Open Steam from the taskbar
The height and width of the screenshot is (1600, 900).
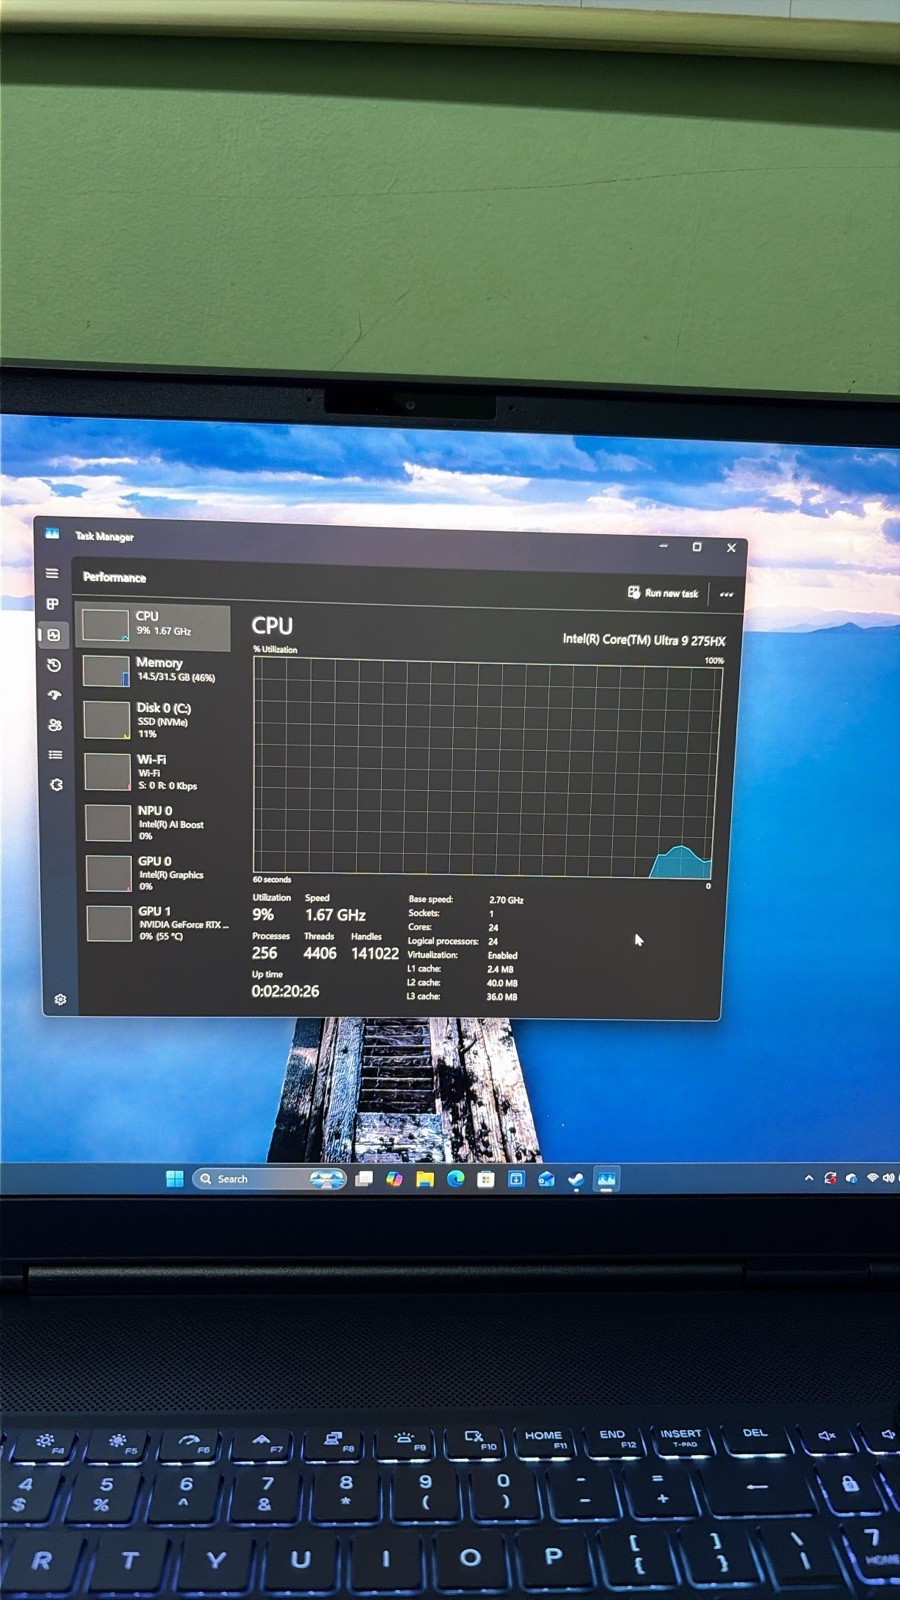point(576,1180)
